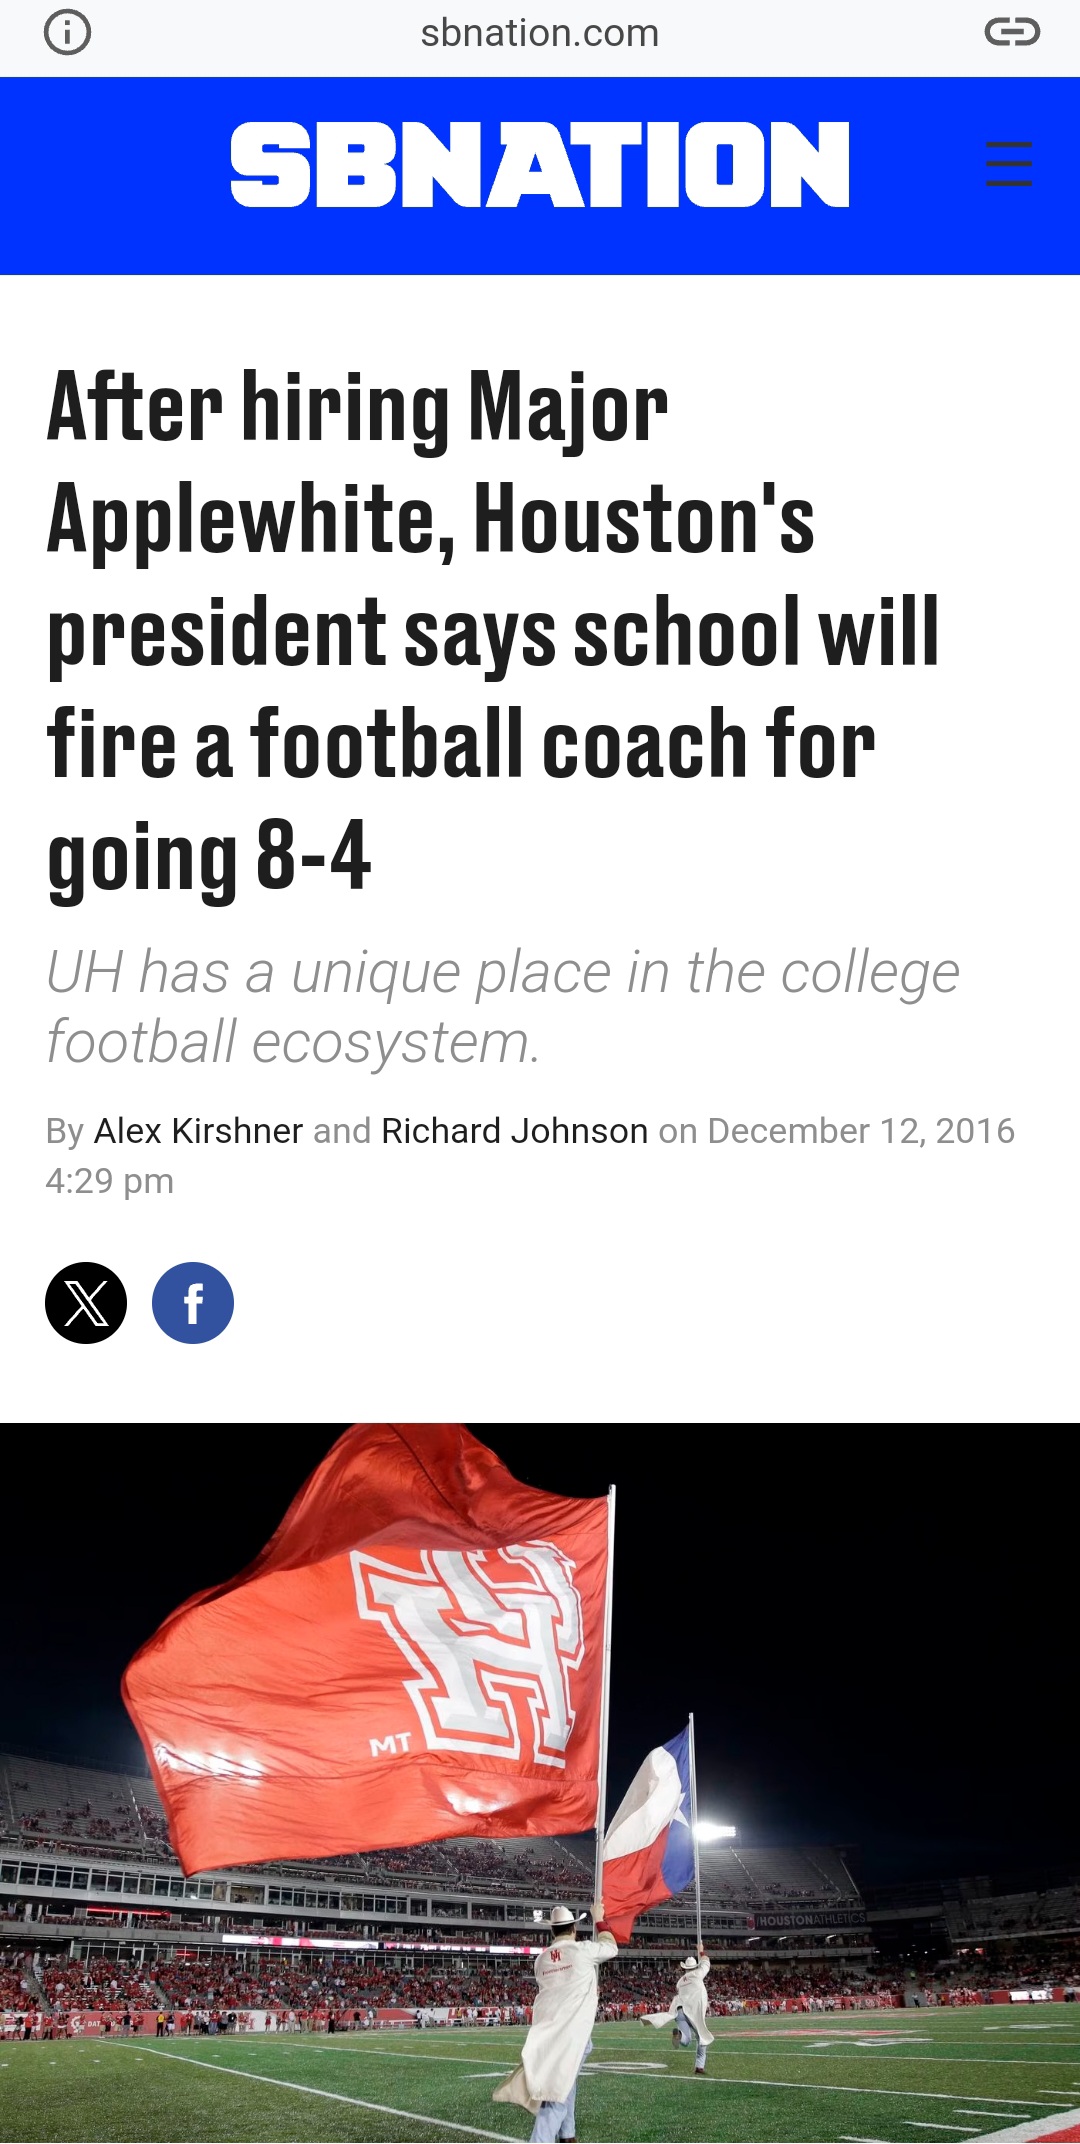Tap the link icon beside the URL

pos(1012,33)
